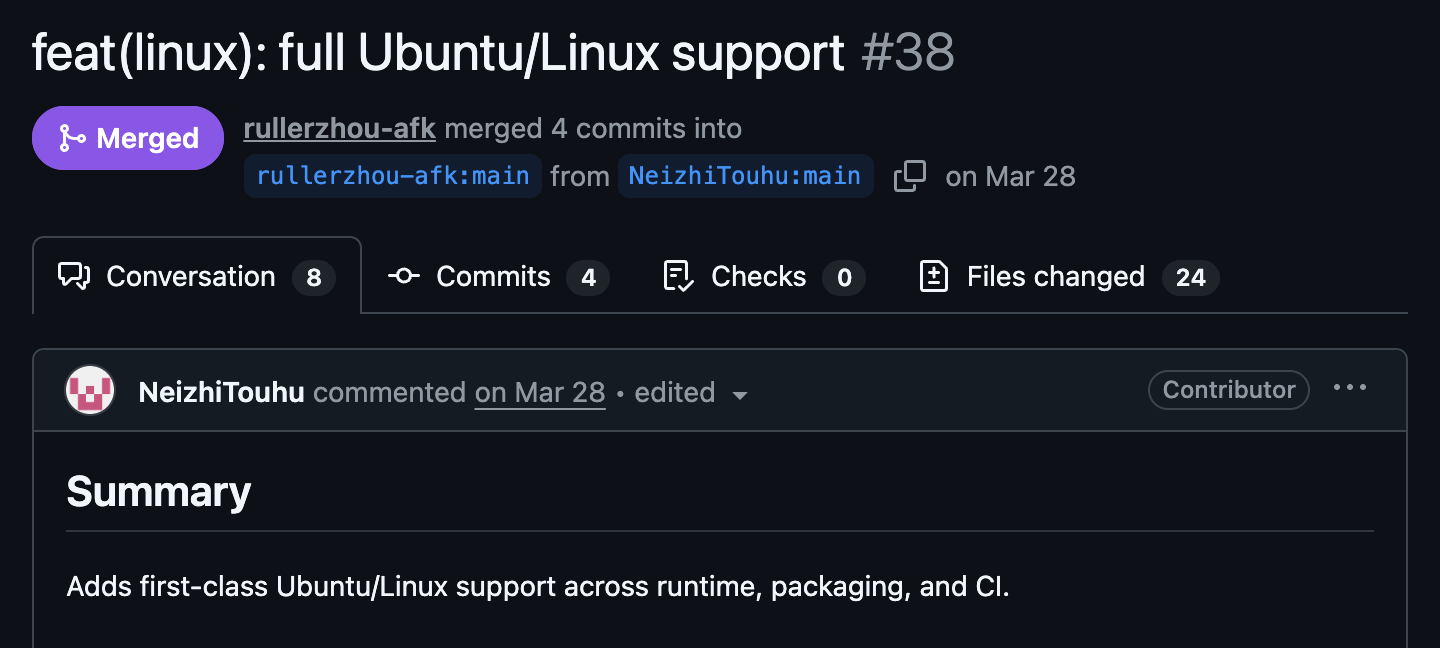Viewport: 1440px width, 648px height.
Task: Open rullerzhou-afk user profile link
Action: [x=340, y=129]
